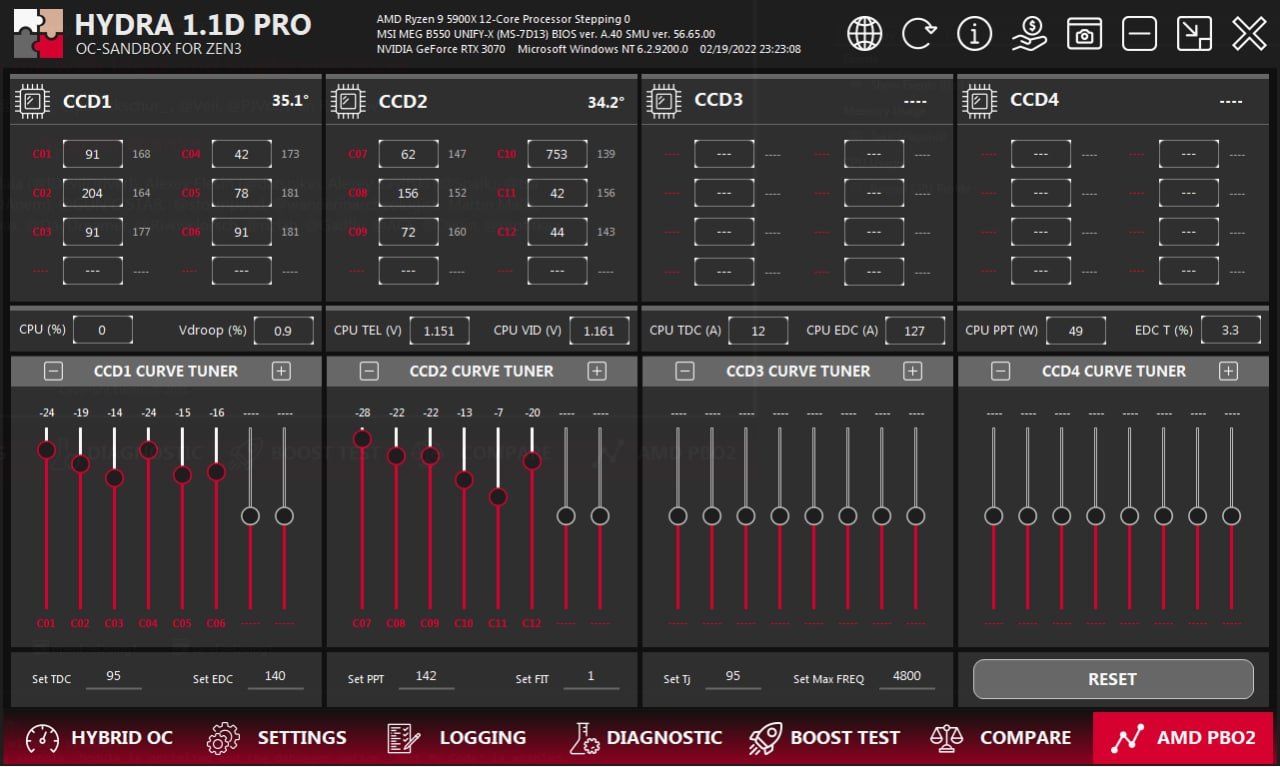Click the C02 slider knob
The image size is (1280, 767).
coord(80,463)
